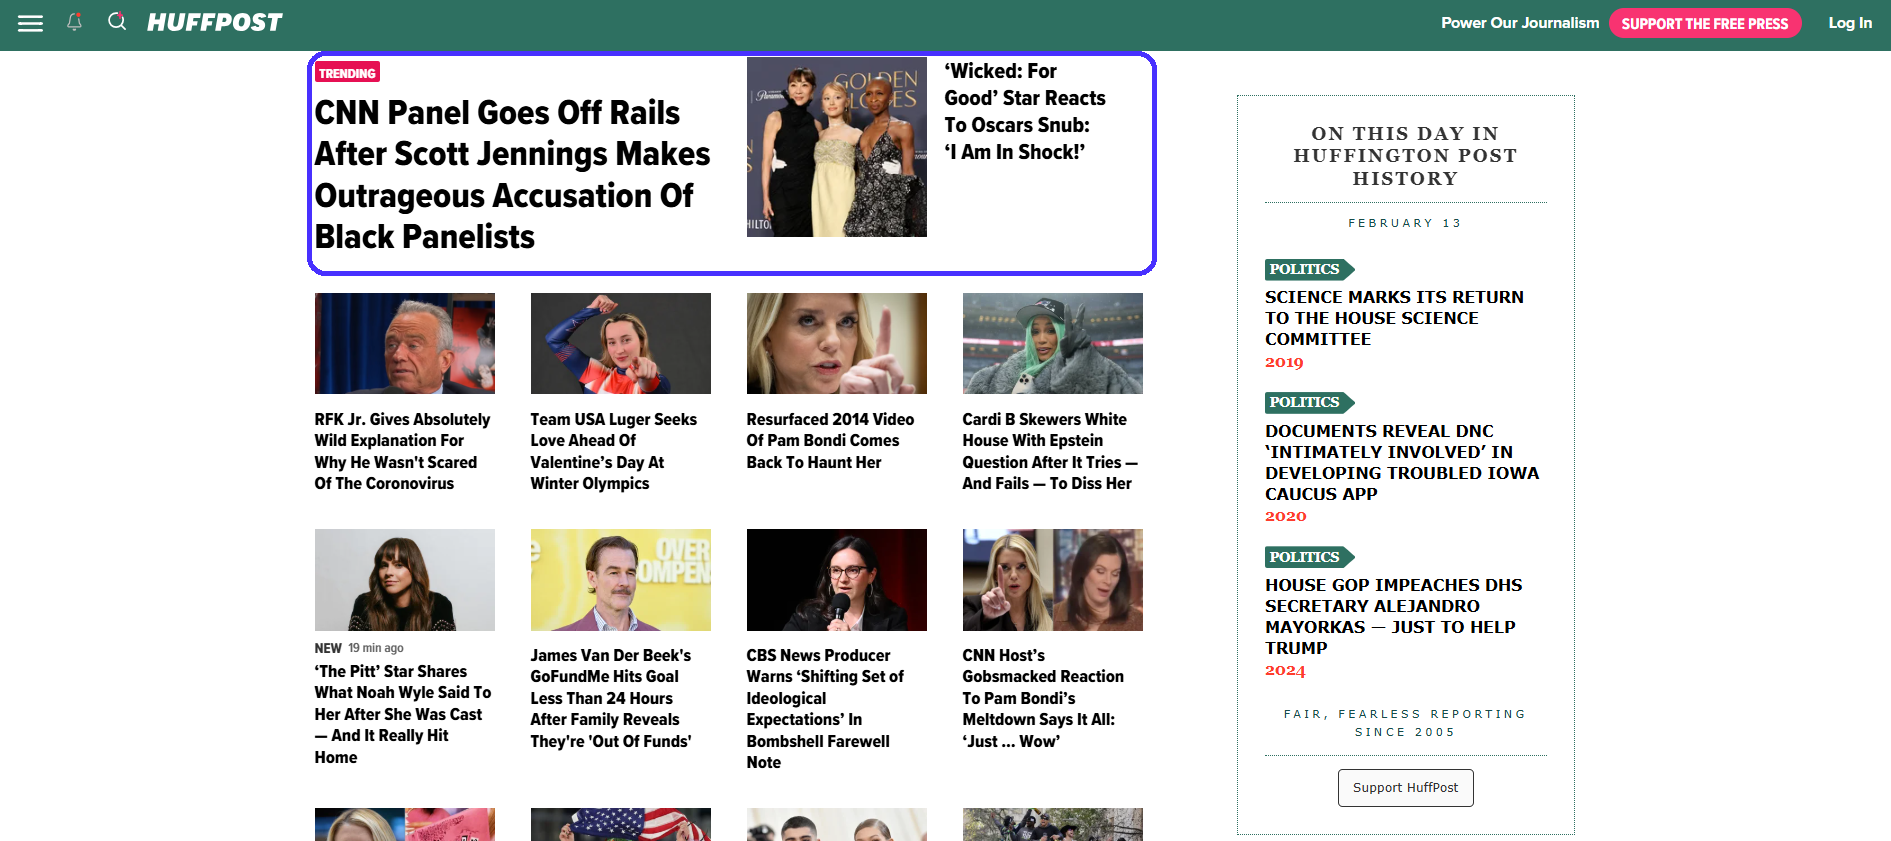Open the CNN Panel Goes Off Rails headline
This screenshot has height=841, width=1891.
coord(512,175)
